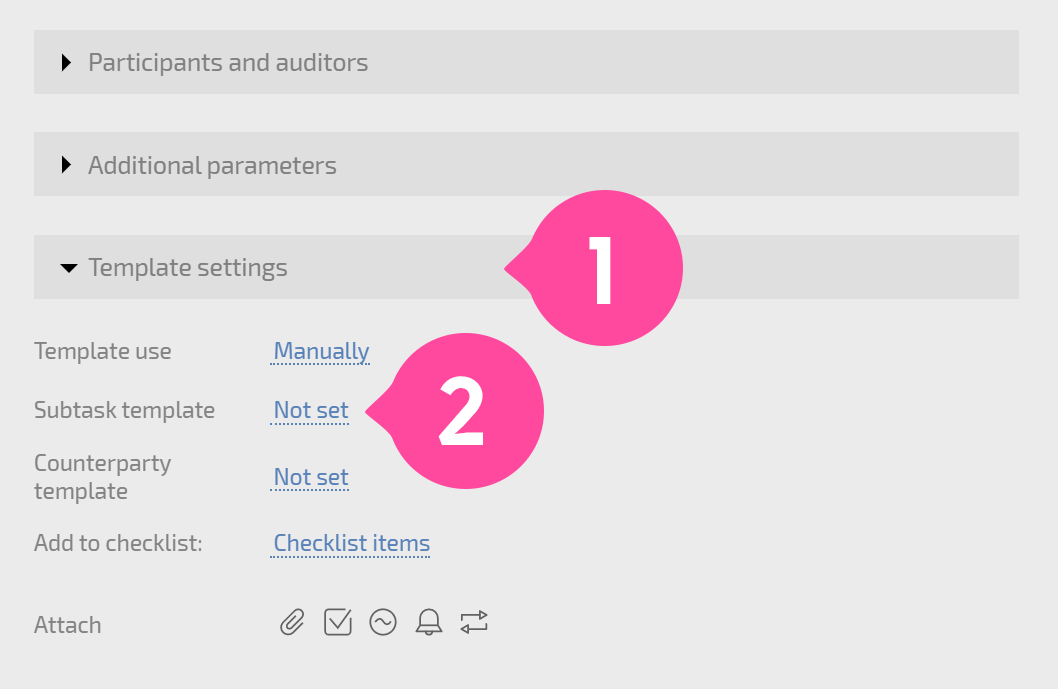Change the Template use Manually link

[x=321, y=352]
